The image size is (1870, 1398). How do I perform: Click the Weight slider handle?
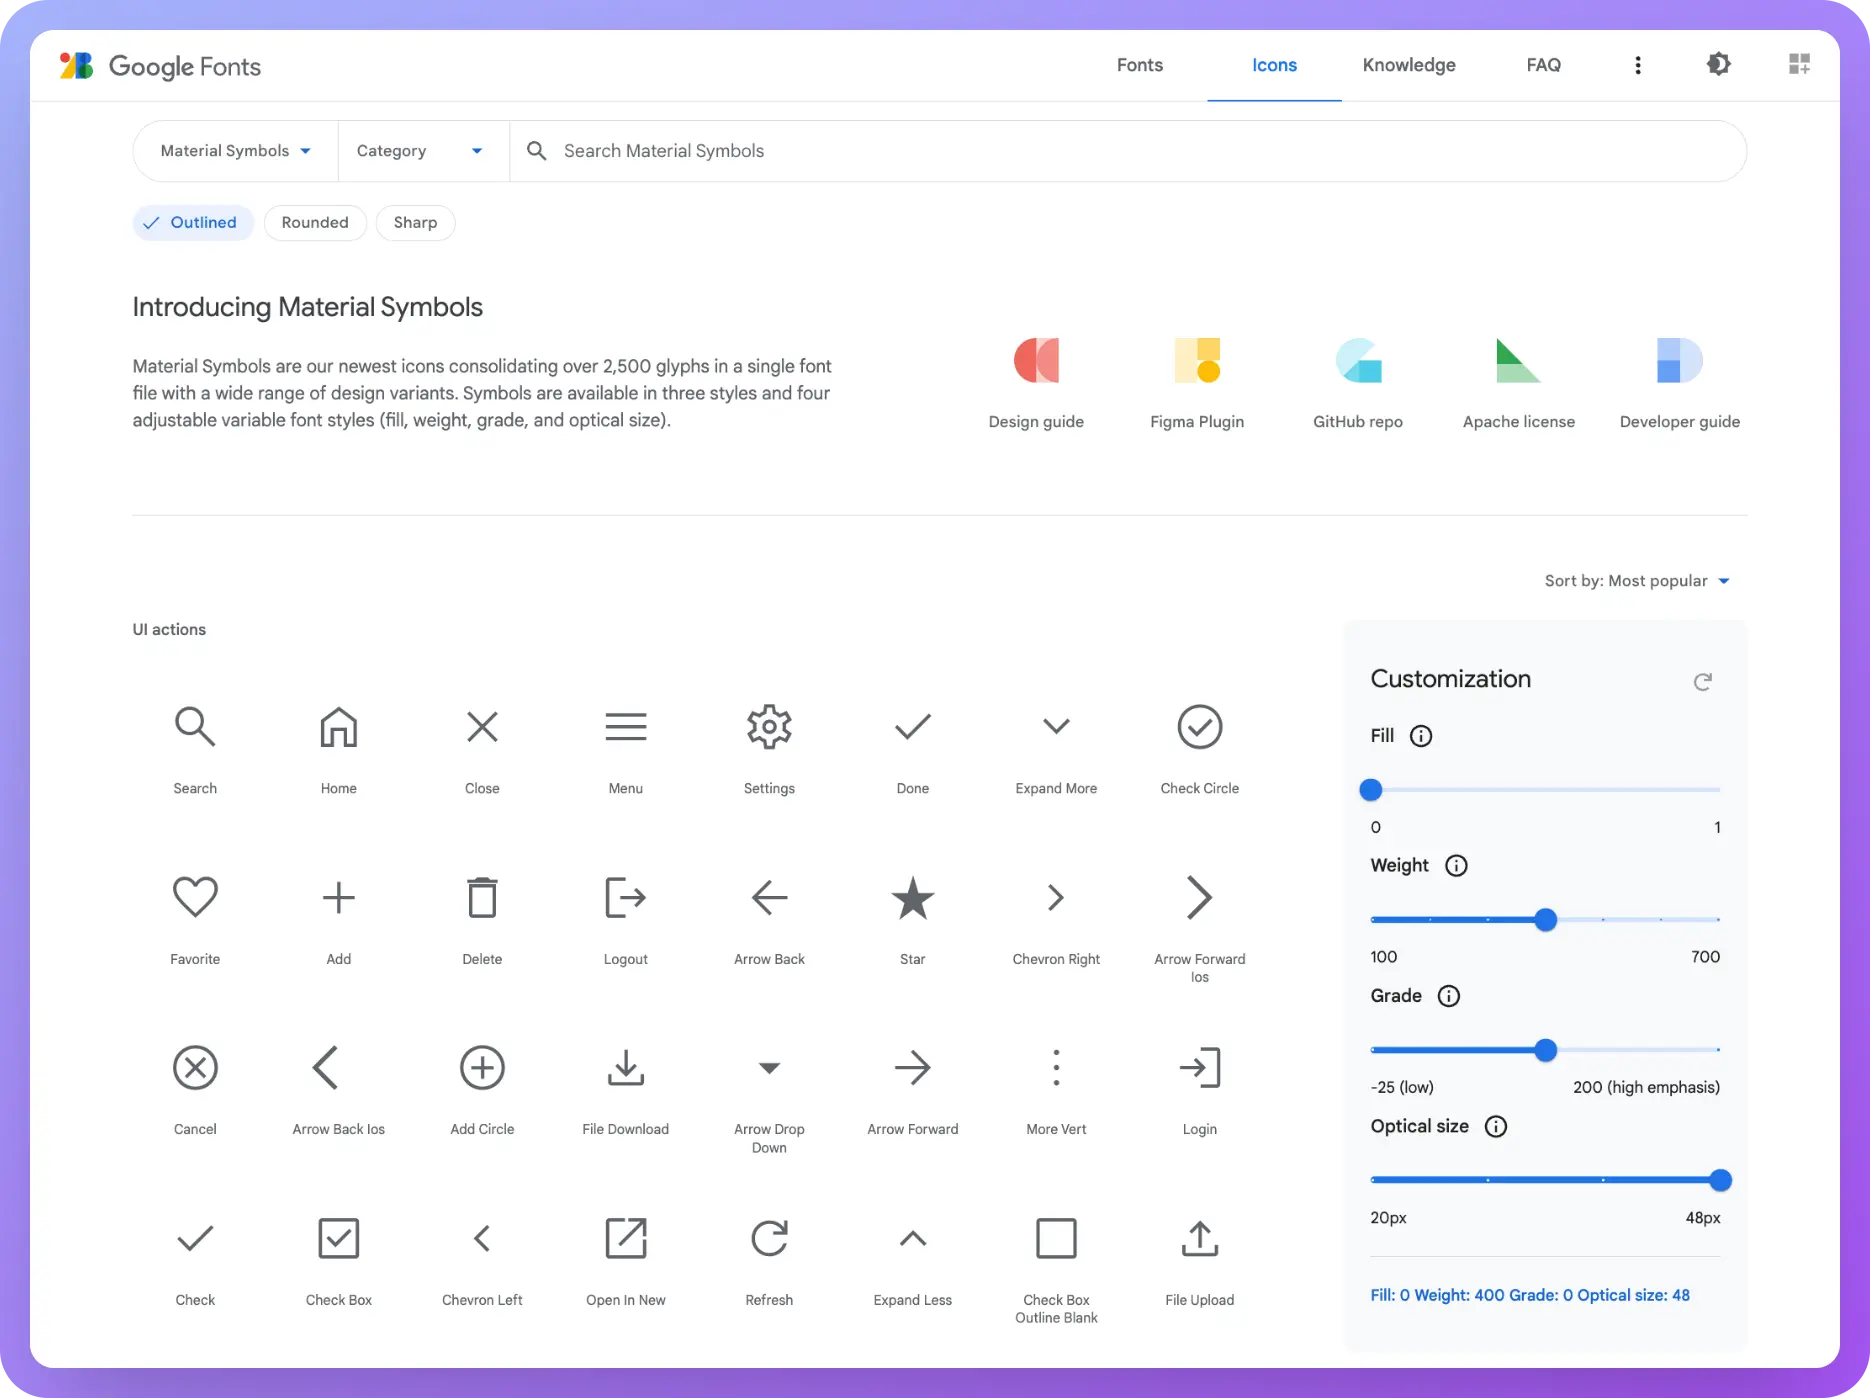pyautogui.click(x=1545, y=920)
